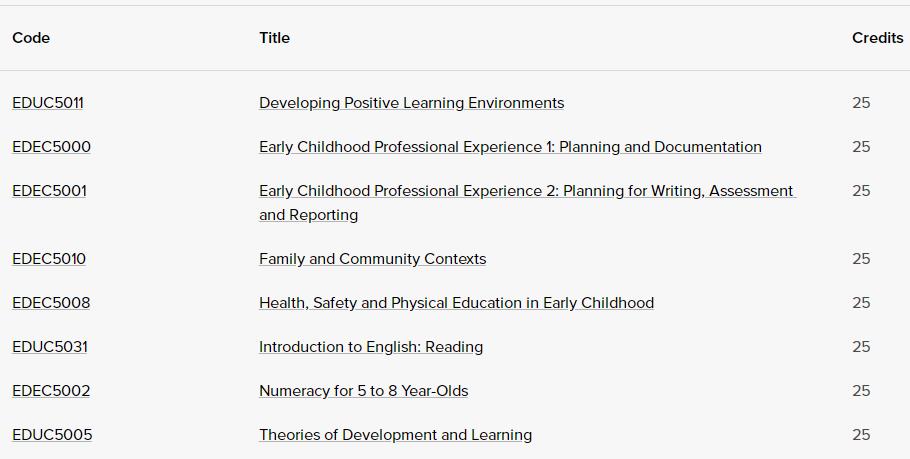
Task: Click the credits value in the EDUC5011 row
Action: (861, 103)
